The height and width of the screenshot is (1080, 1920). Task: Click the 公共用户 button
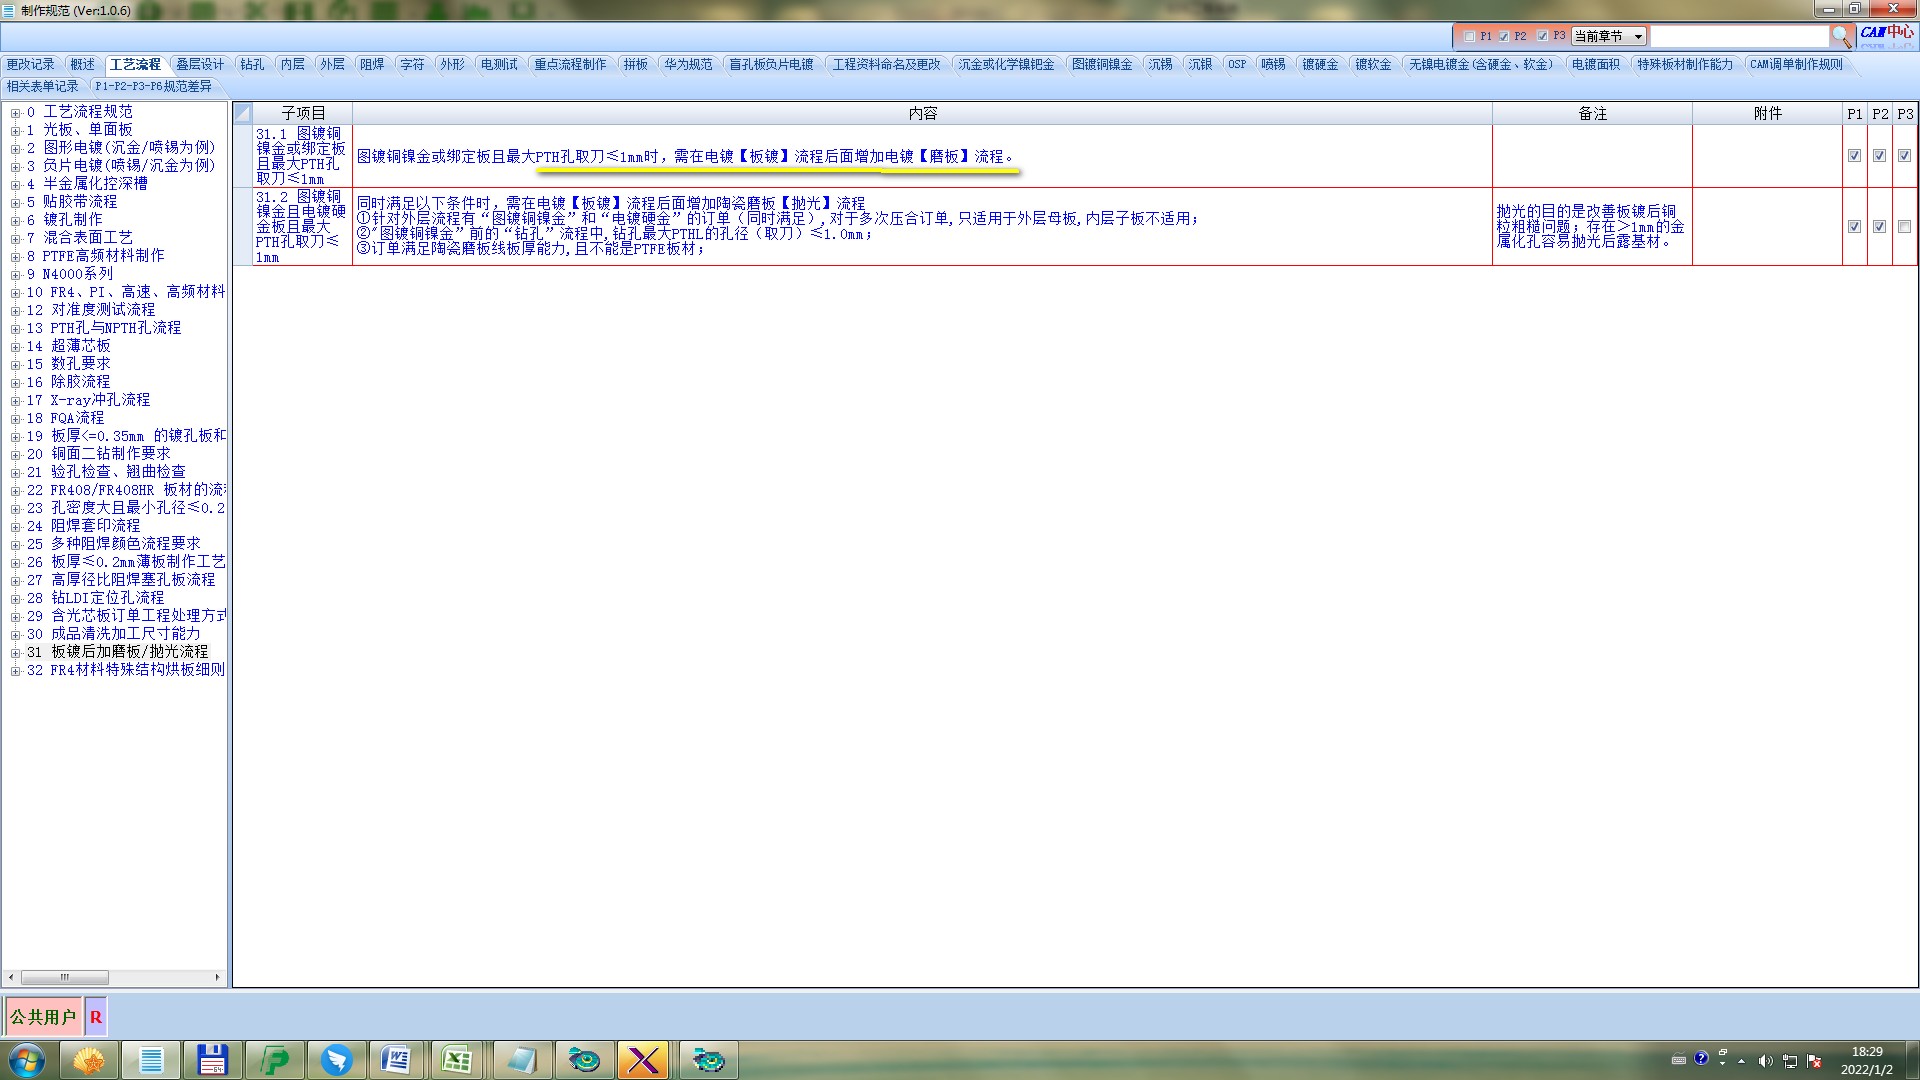click(x=43, y=1017)
